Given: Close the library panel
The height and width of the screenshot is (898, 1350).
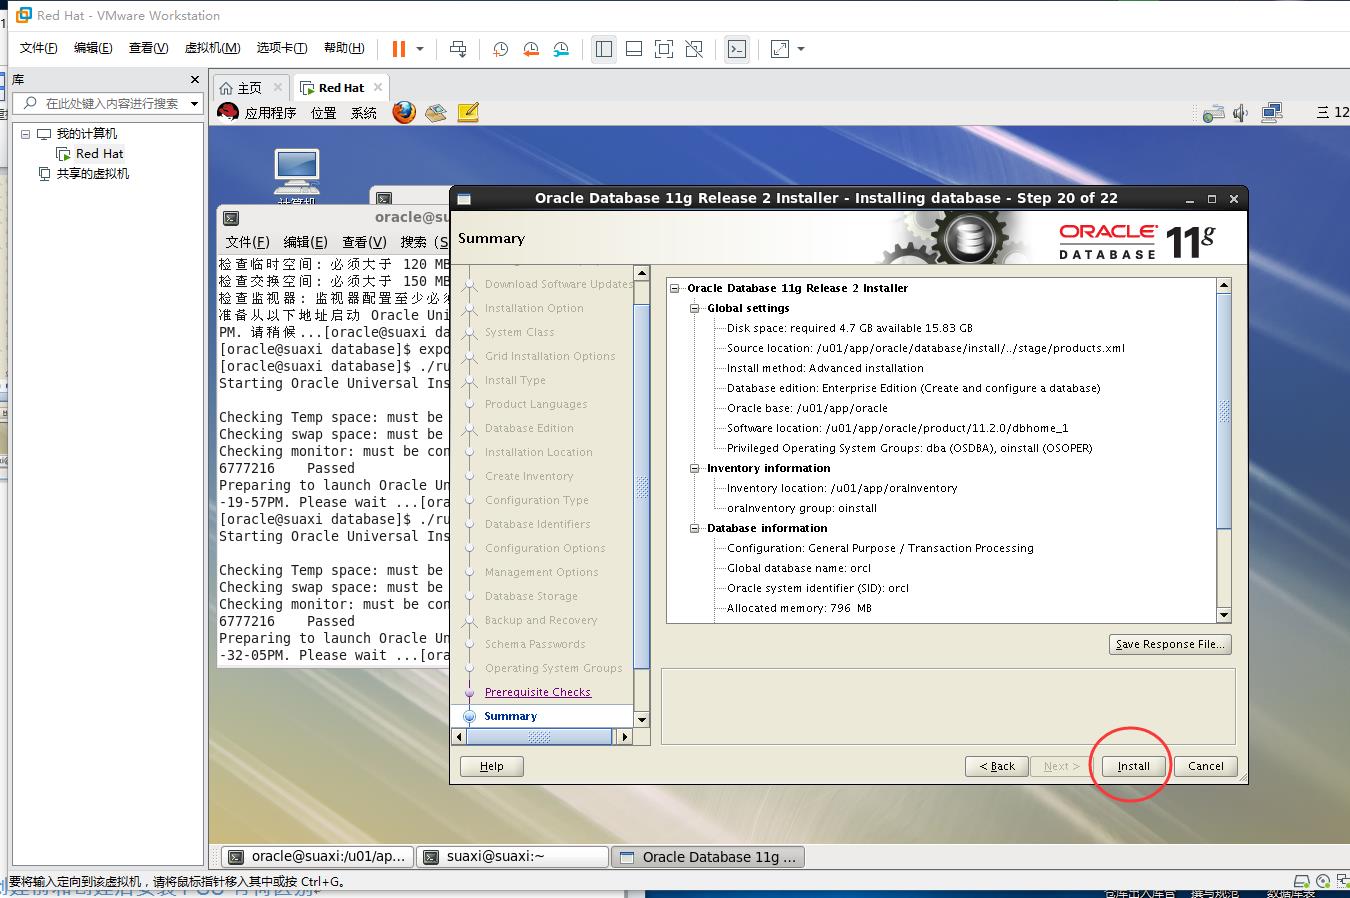Looking at the screenshot, I should point(195,79).
